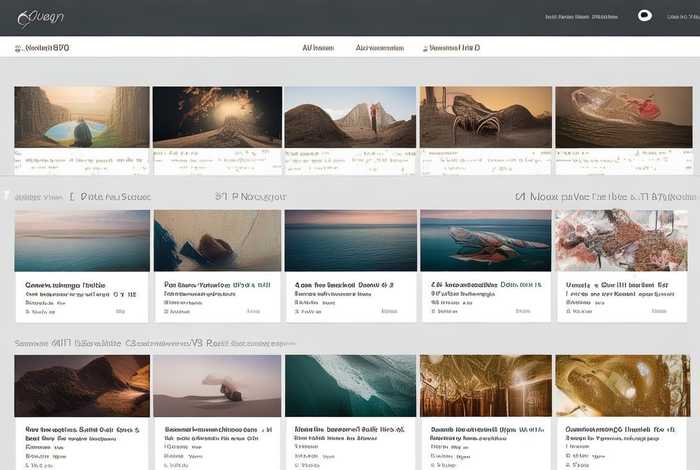Open the middle navigation tab in sub-header
This screenshot has width=700, height=470.
coord(380,48)
